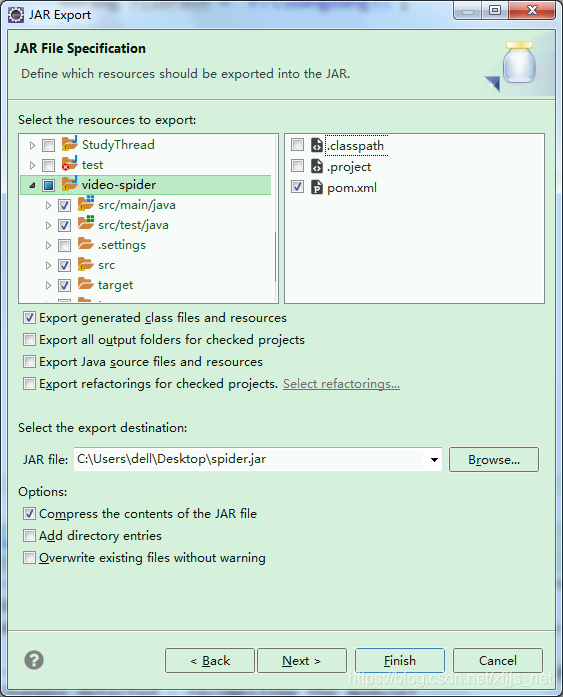
Task: Click the Cancel button
Action: tap(498, 661)
